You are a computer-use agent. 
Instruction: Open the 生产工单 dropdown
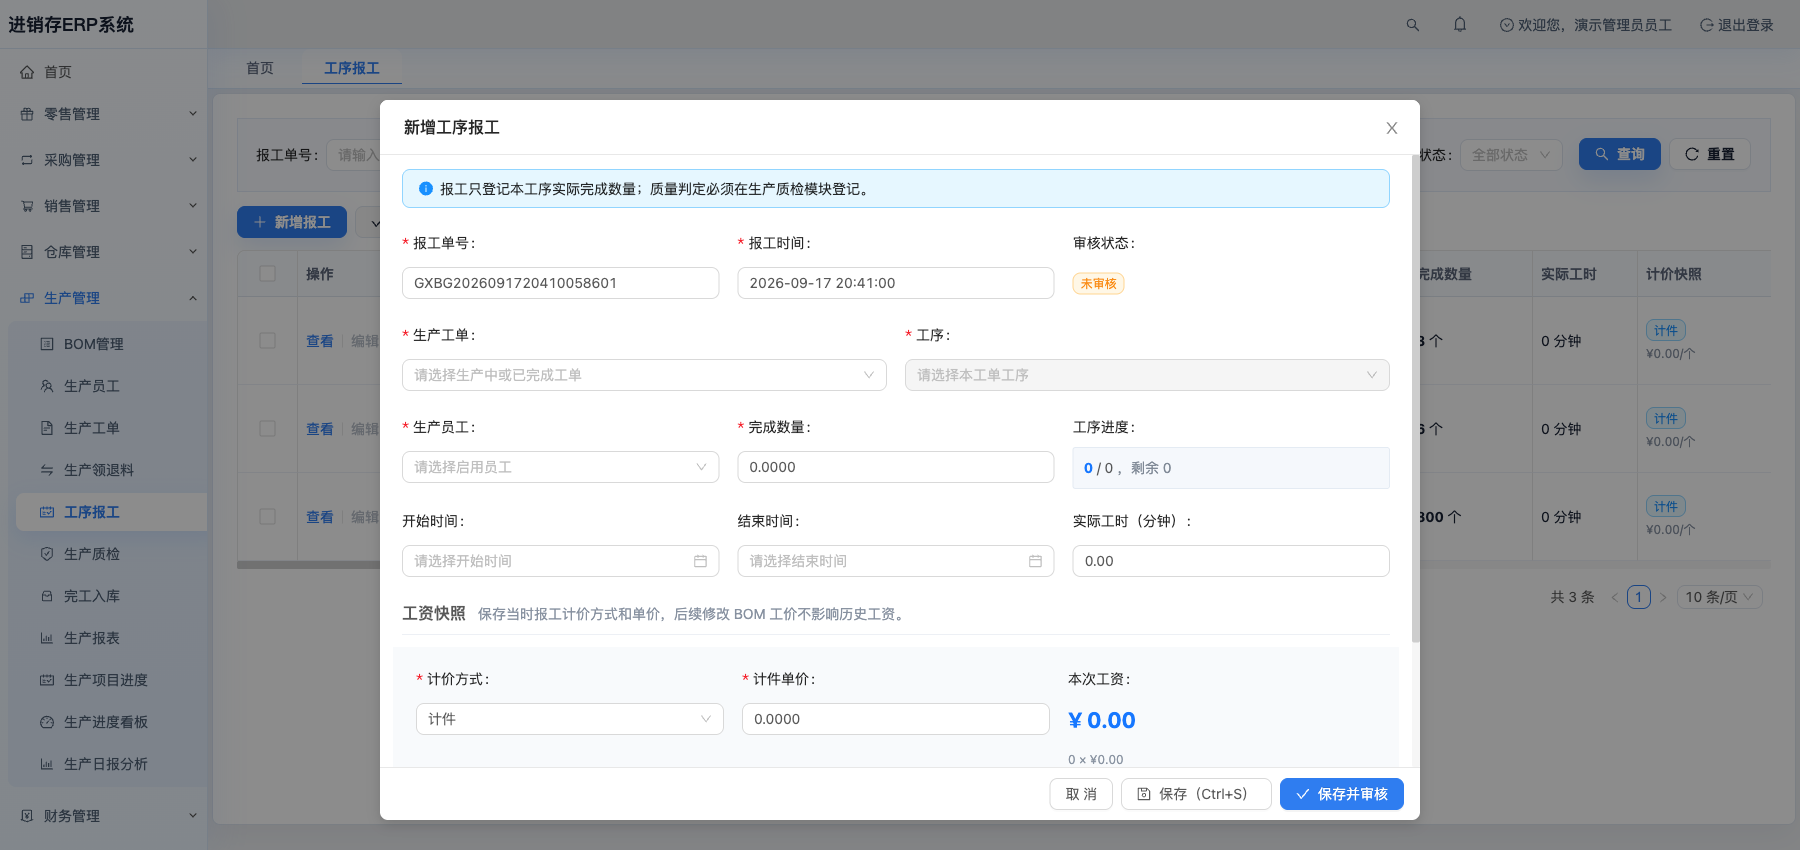tap(644, 375)
